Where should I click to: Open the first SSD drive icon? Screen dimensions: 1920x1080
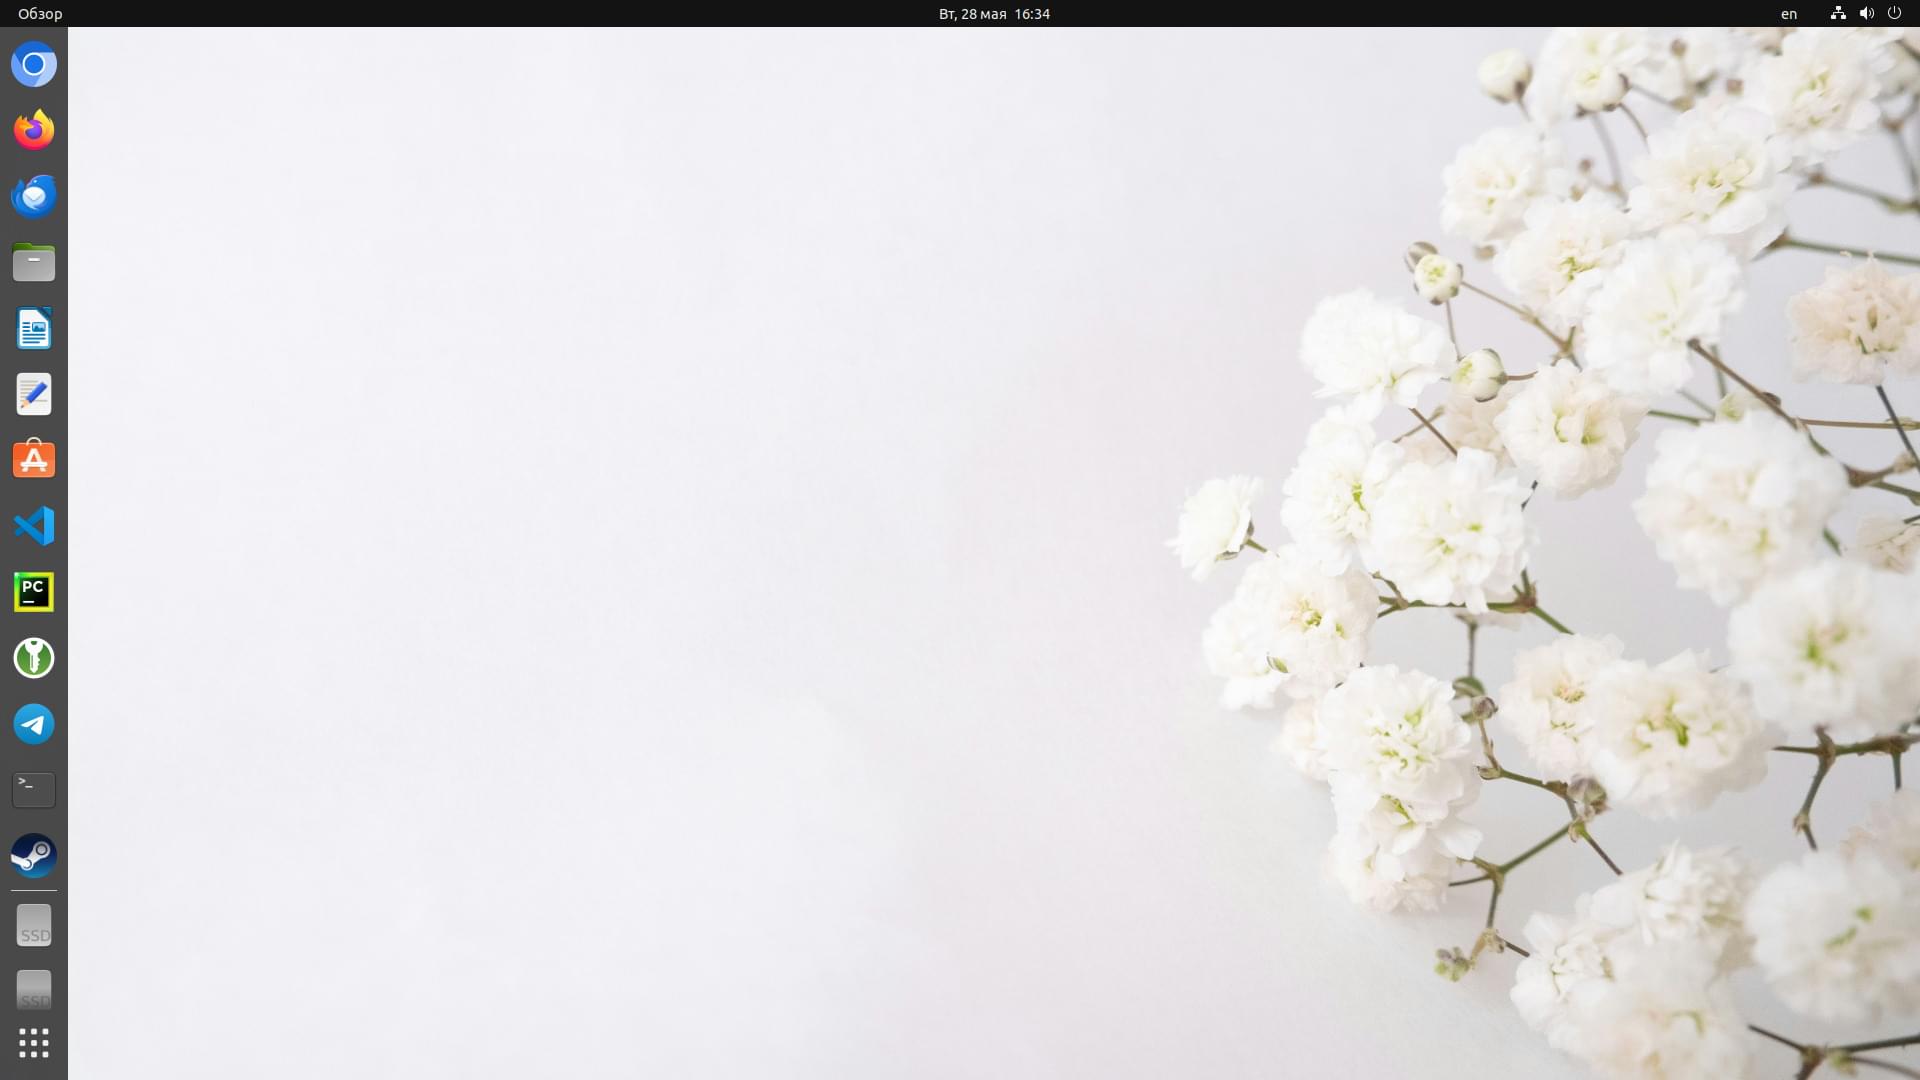click(x=34, y=926)
